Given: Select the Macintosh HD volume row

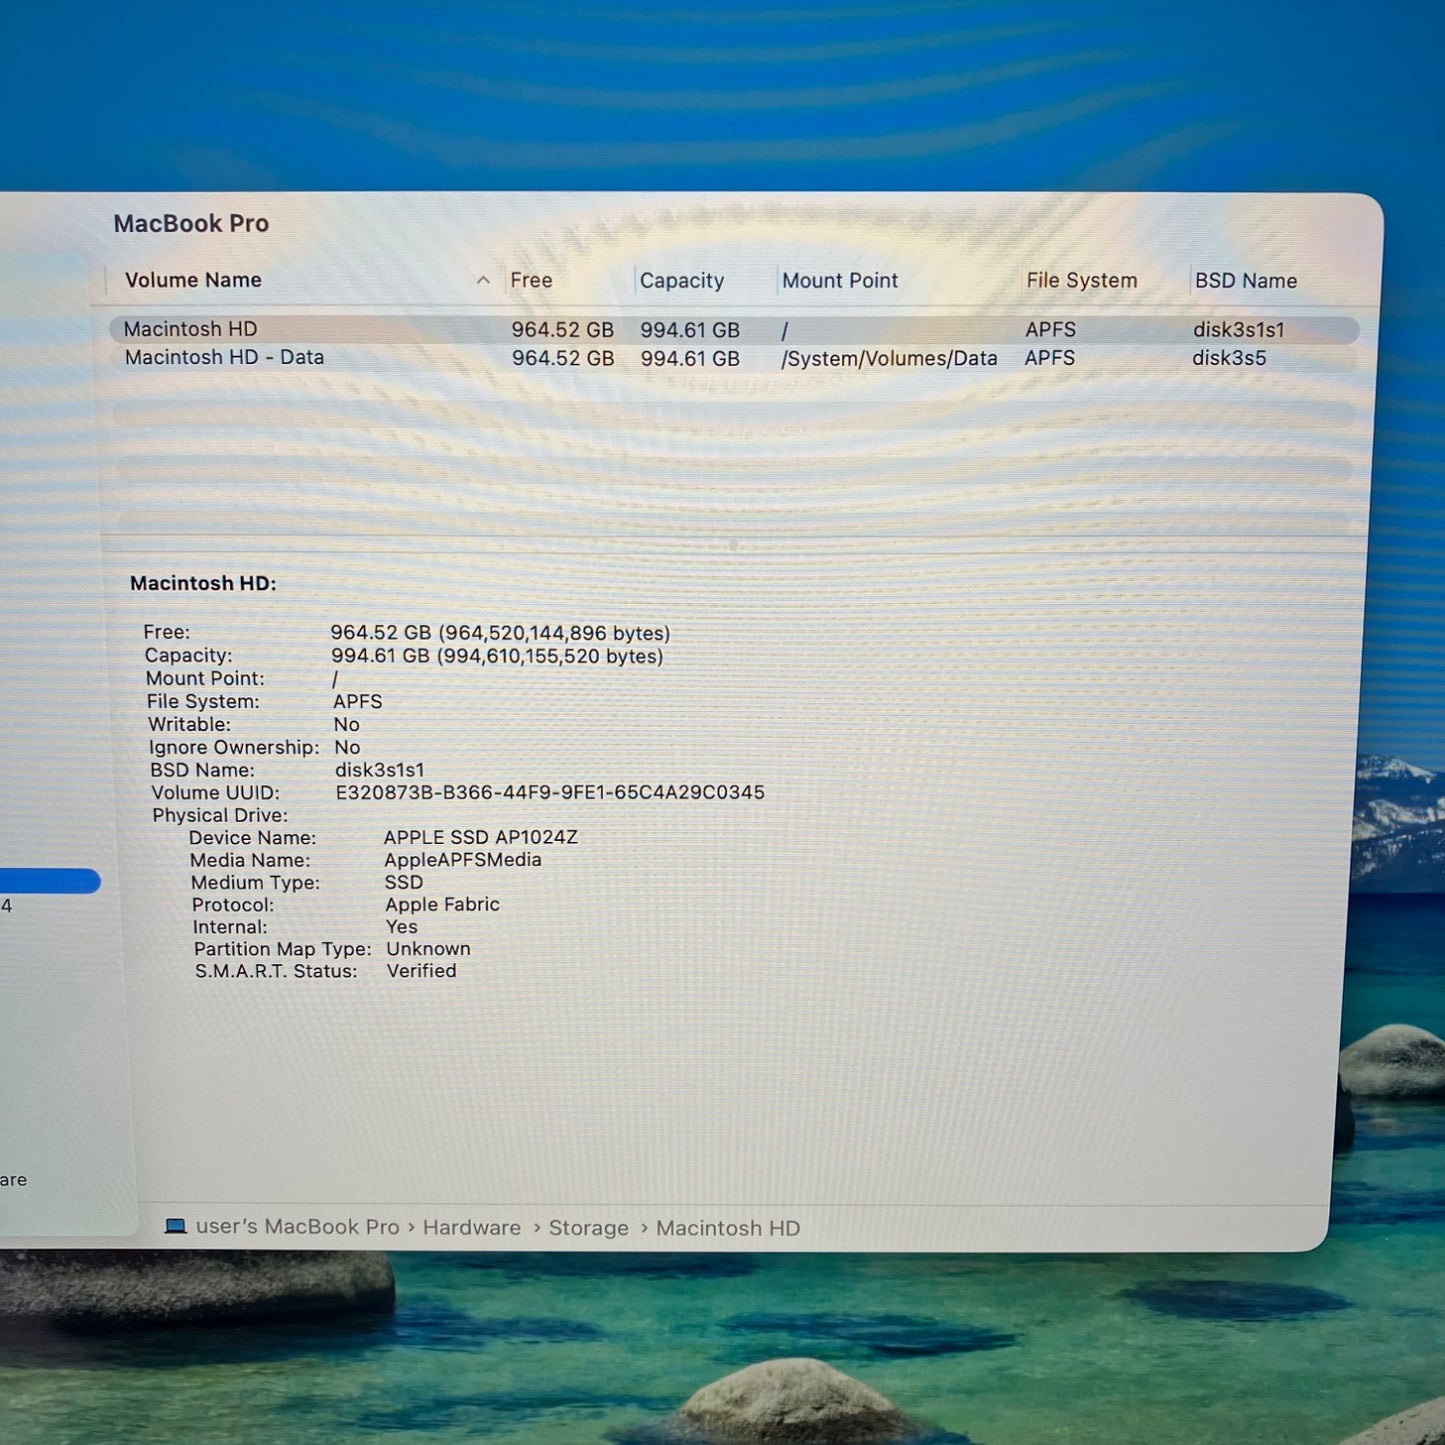Looking at the screenshot, I should (734, 329).
